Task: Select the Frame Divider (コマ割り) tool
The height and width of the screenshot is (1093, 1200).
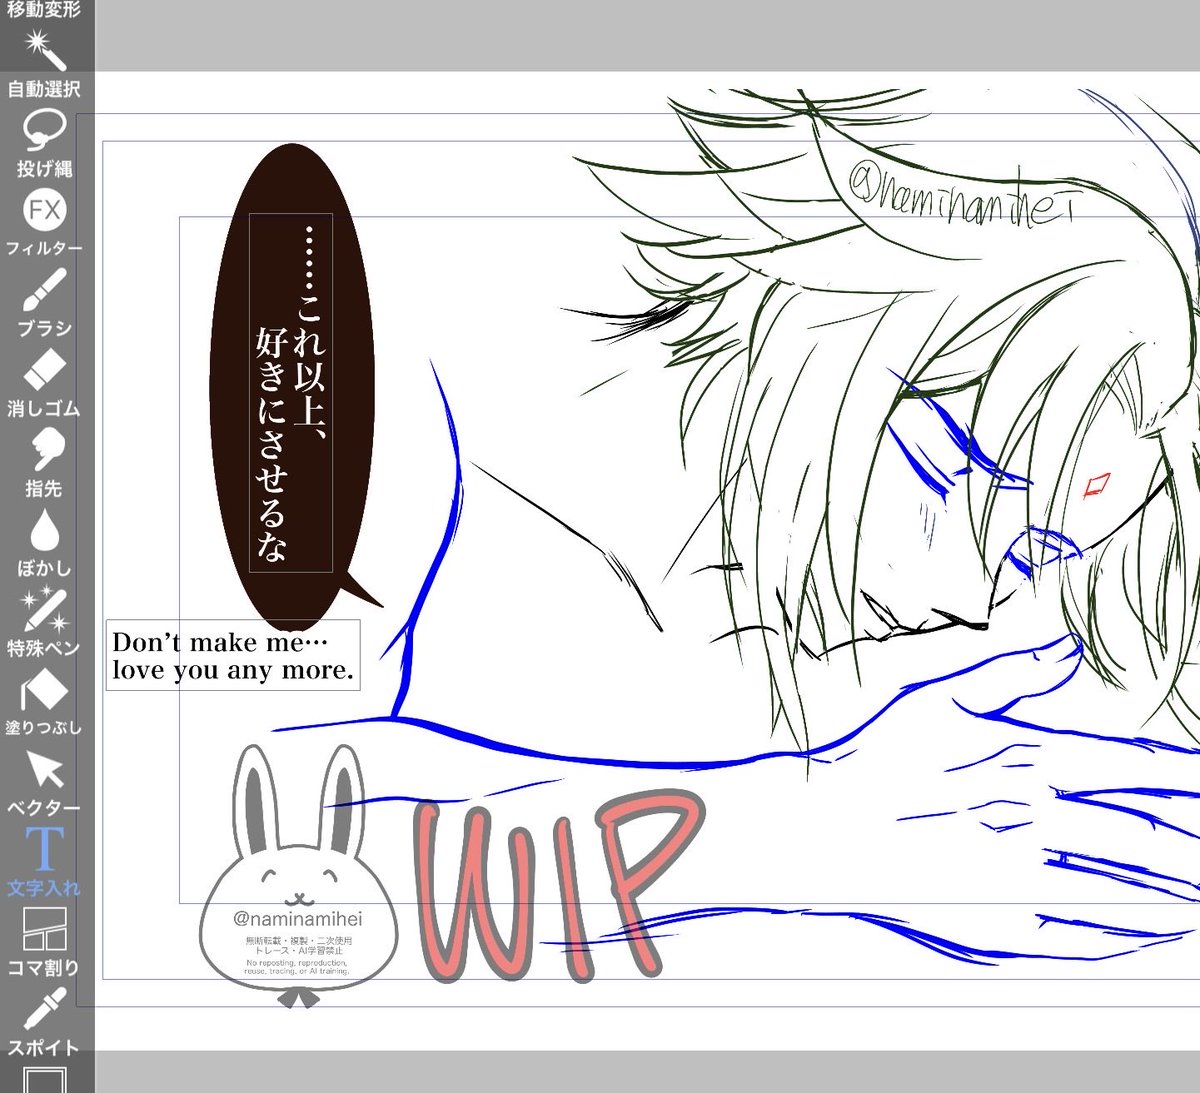Action: 44,942
